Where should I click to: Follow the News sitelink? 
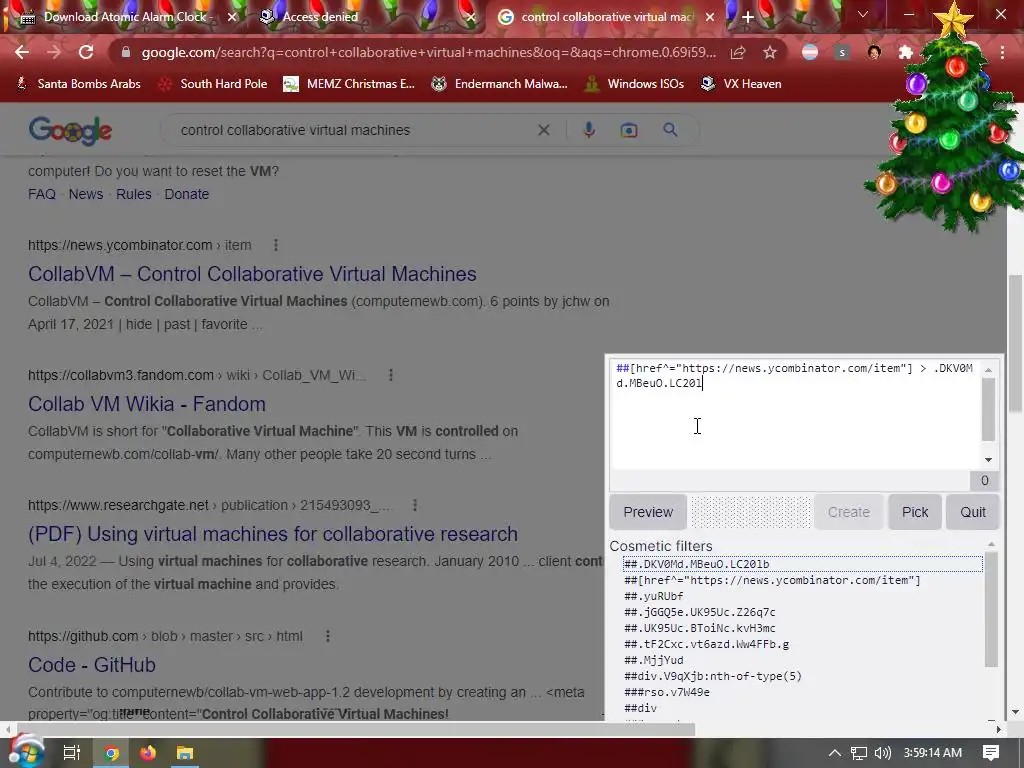coord(86,194)
